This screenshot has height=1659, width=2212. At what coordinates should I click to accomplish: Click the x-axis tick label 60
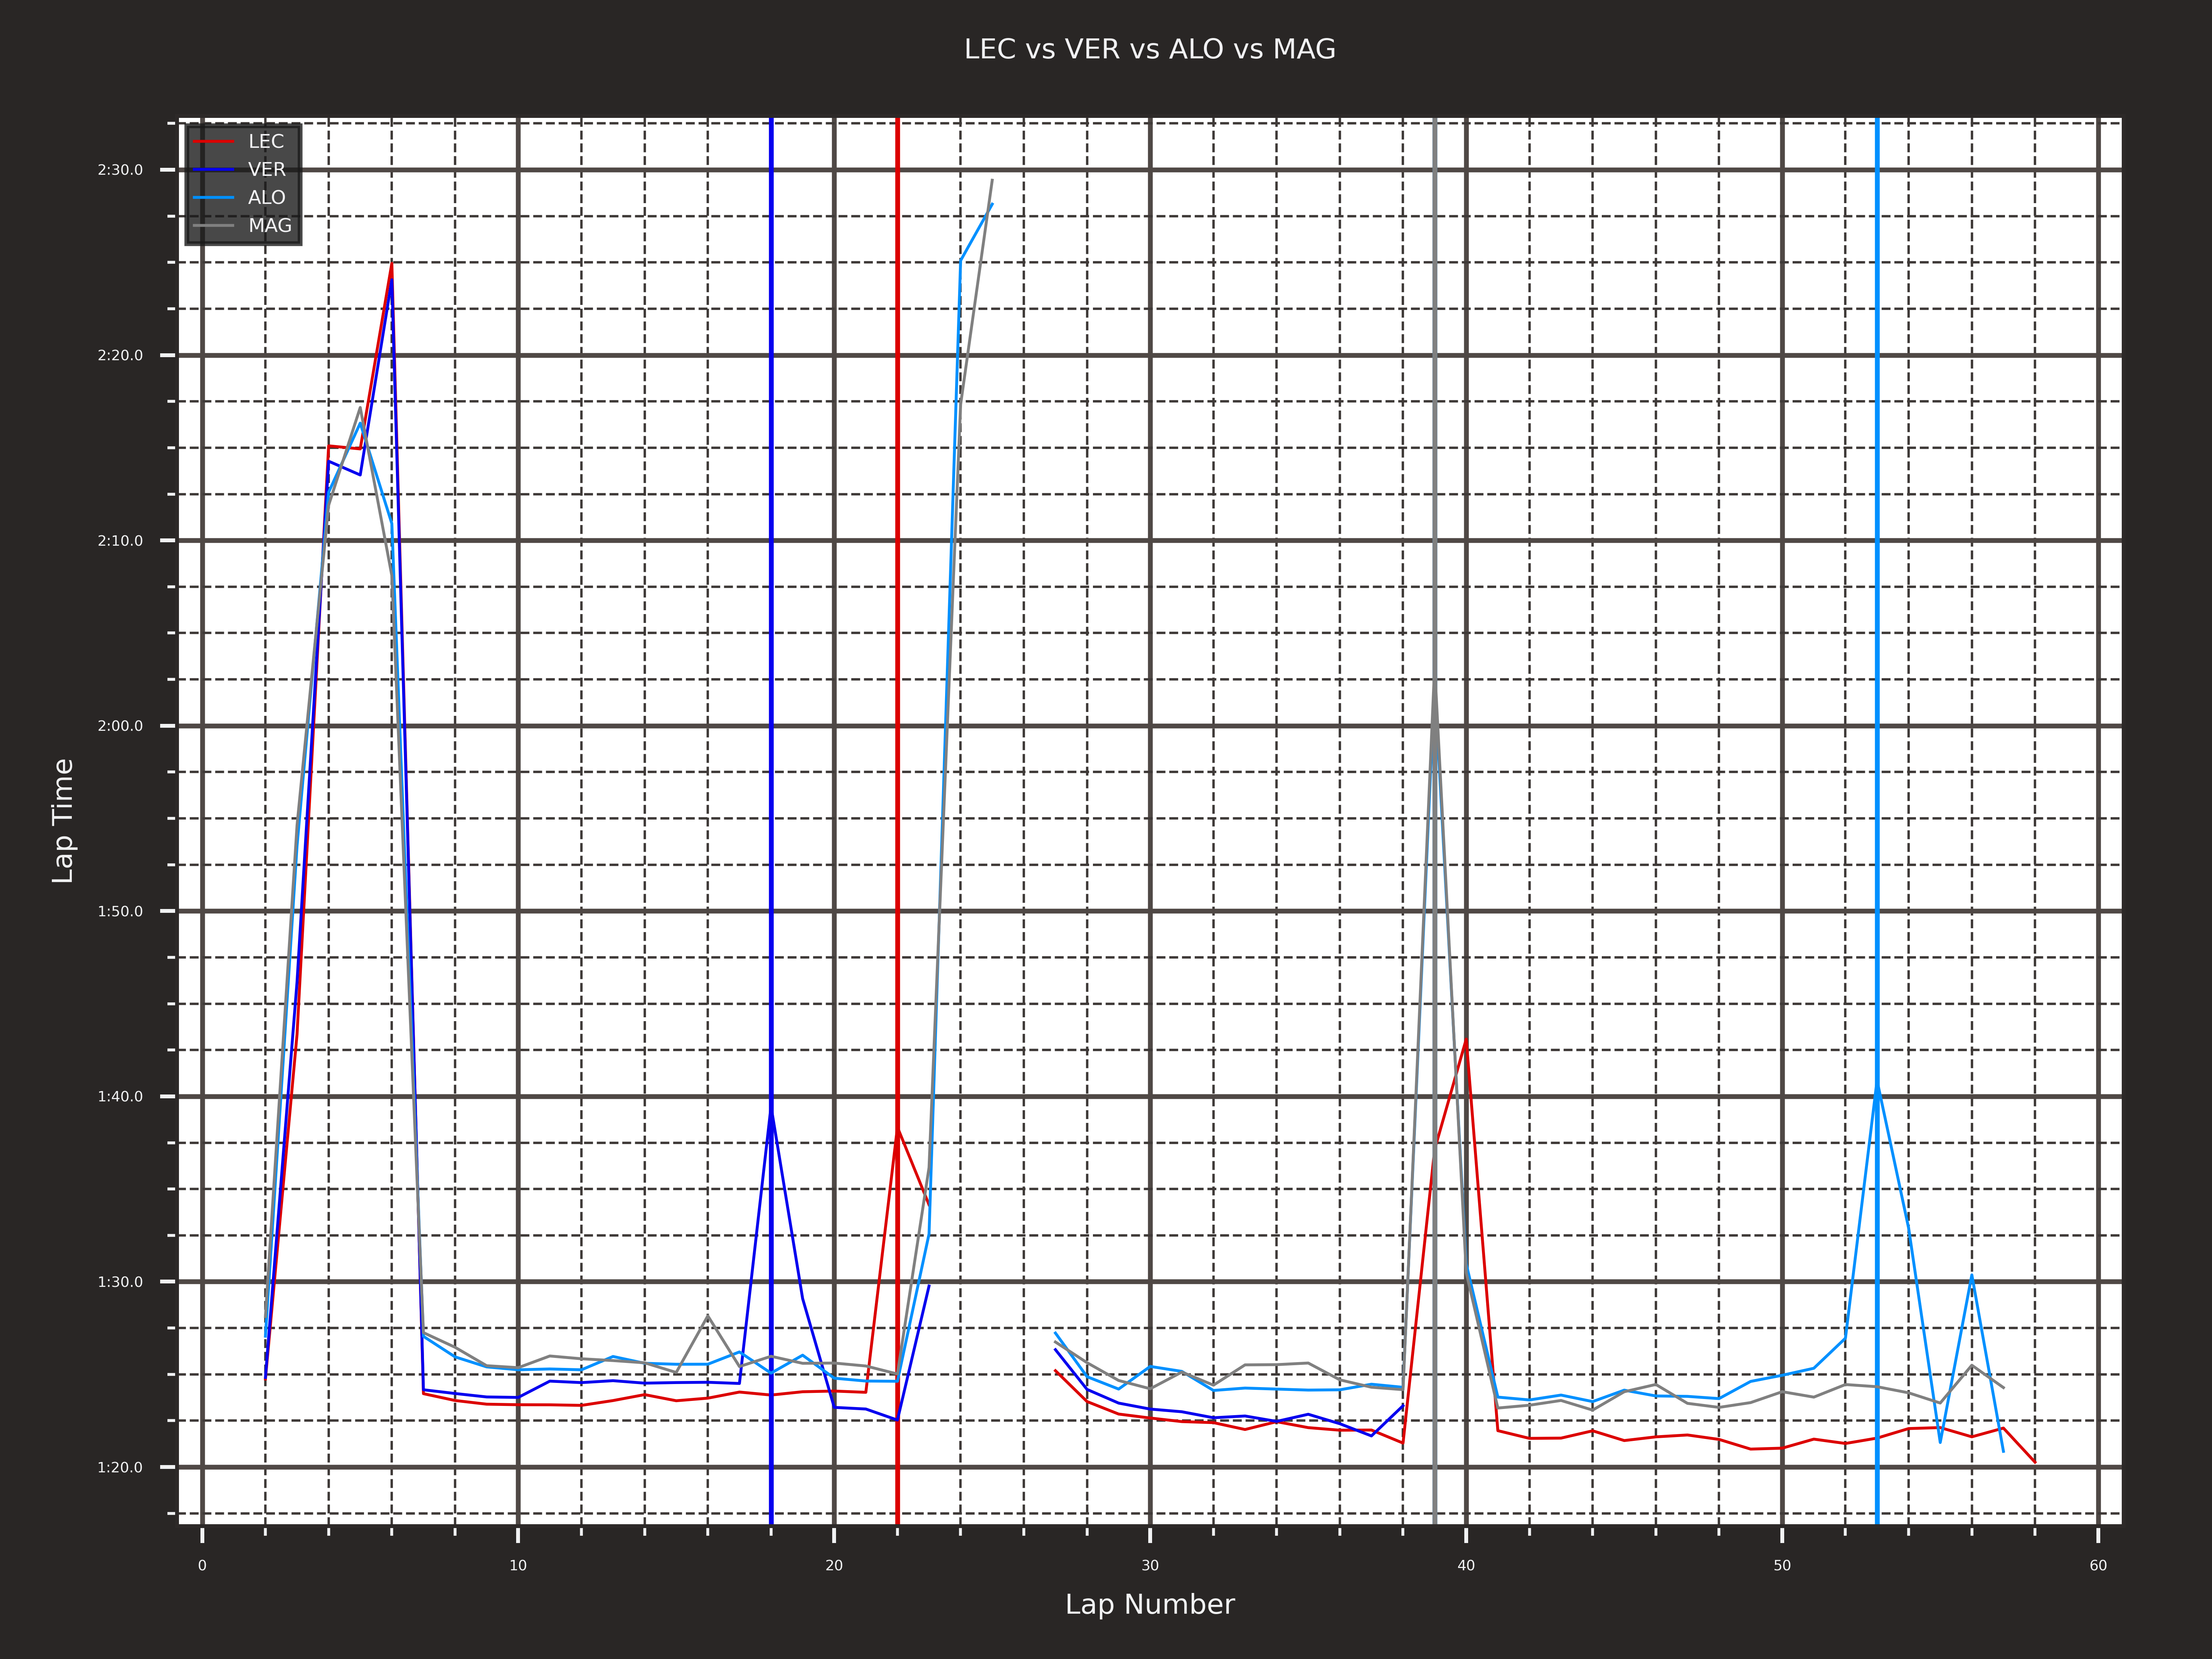pos(2098,1566)
